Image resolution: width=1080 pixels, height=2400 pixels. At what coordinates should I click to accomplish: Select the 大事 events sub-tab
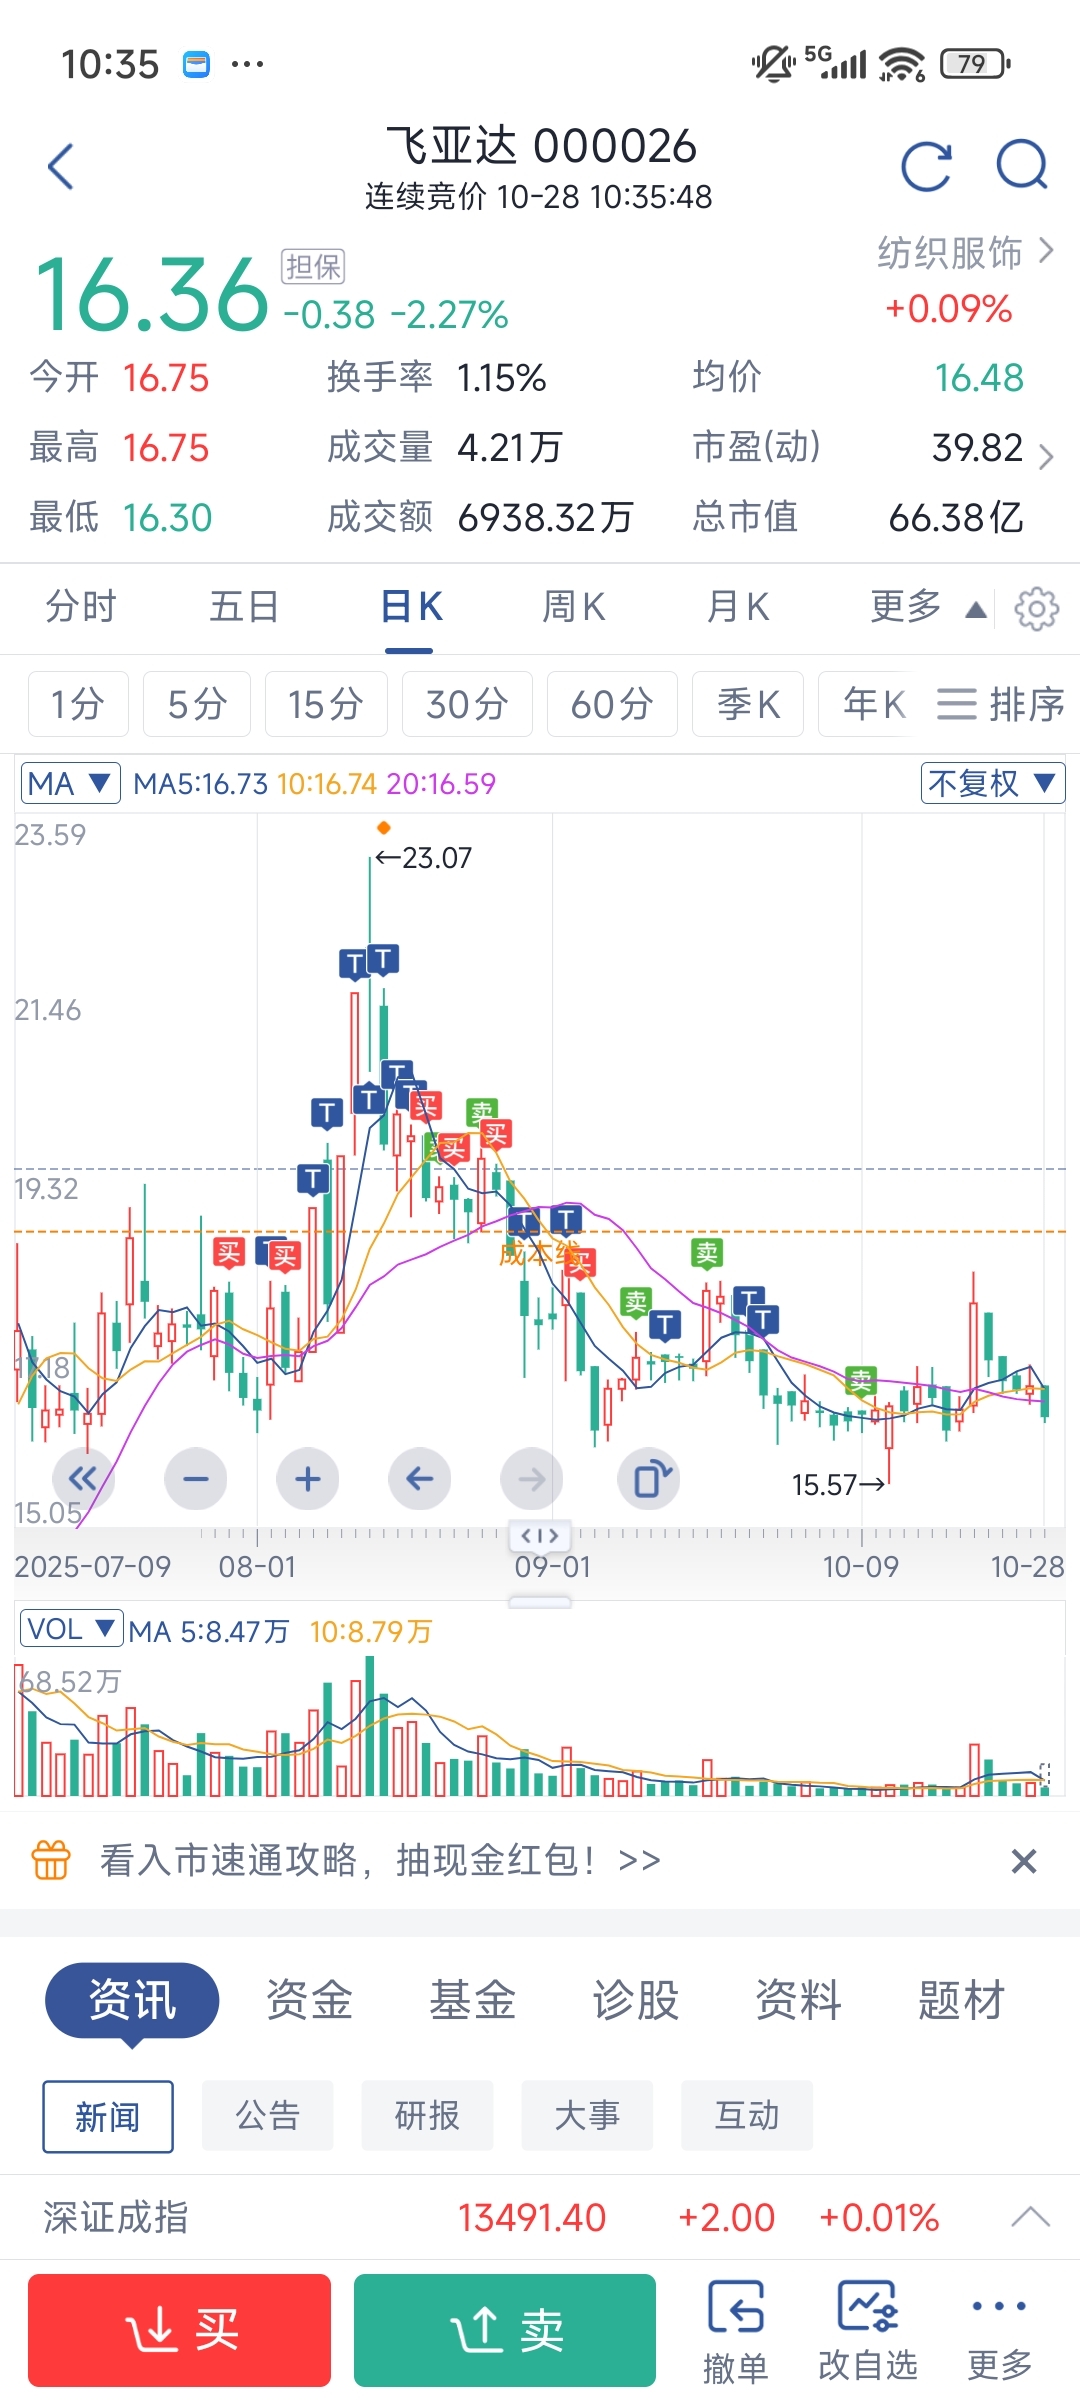pyautogui.click(x=587, y=2115)
